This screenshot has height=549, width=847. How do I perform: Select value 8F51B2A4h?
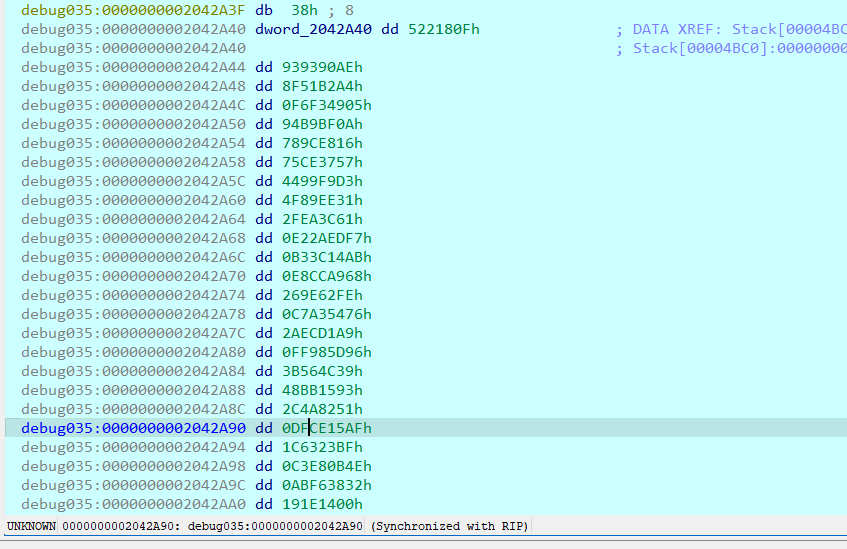click(322, 86)
